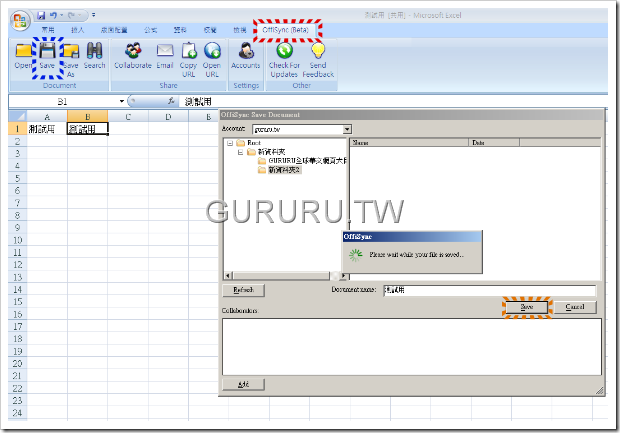Switch to the 版面配置 ribbon tab
Image resolution: width=620 pixels, height=433 pixels.
114,30
